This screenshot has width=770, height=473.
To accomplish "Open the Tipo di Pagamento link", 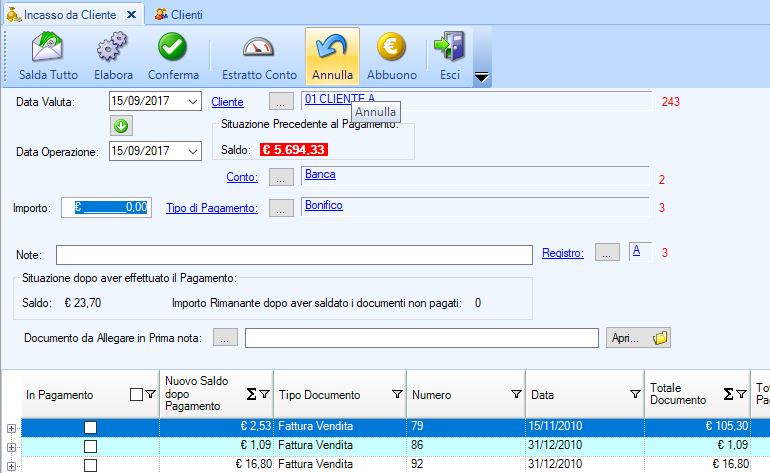I will (x=212, y=208).
